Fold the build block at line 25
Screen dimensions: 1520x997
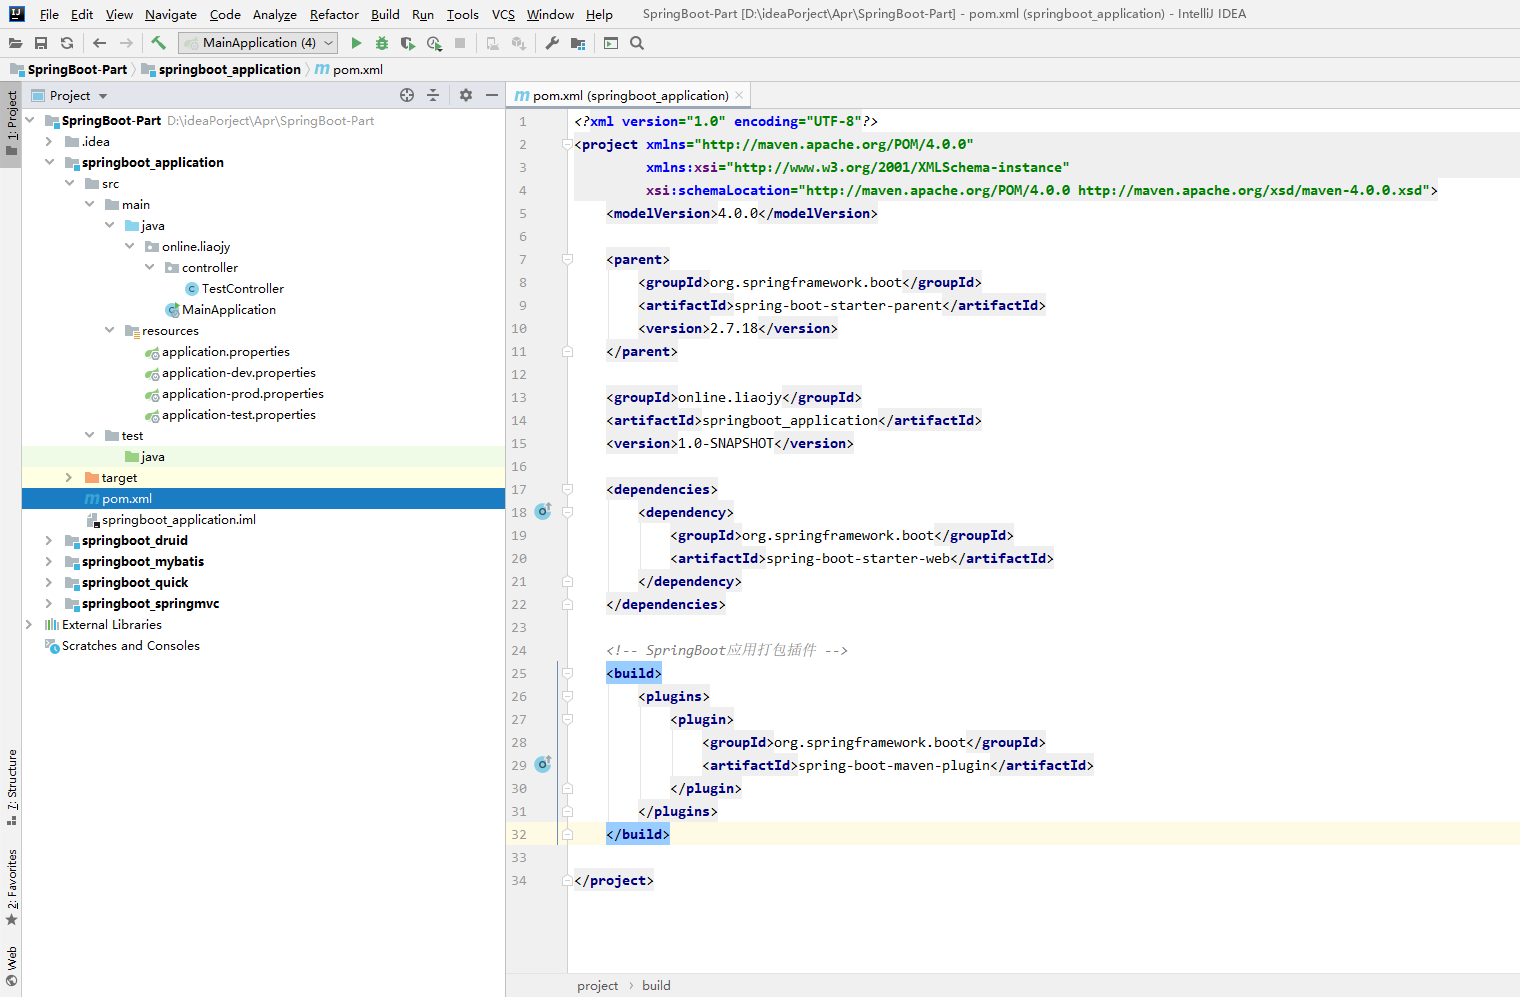tap(567, 673)
